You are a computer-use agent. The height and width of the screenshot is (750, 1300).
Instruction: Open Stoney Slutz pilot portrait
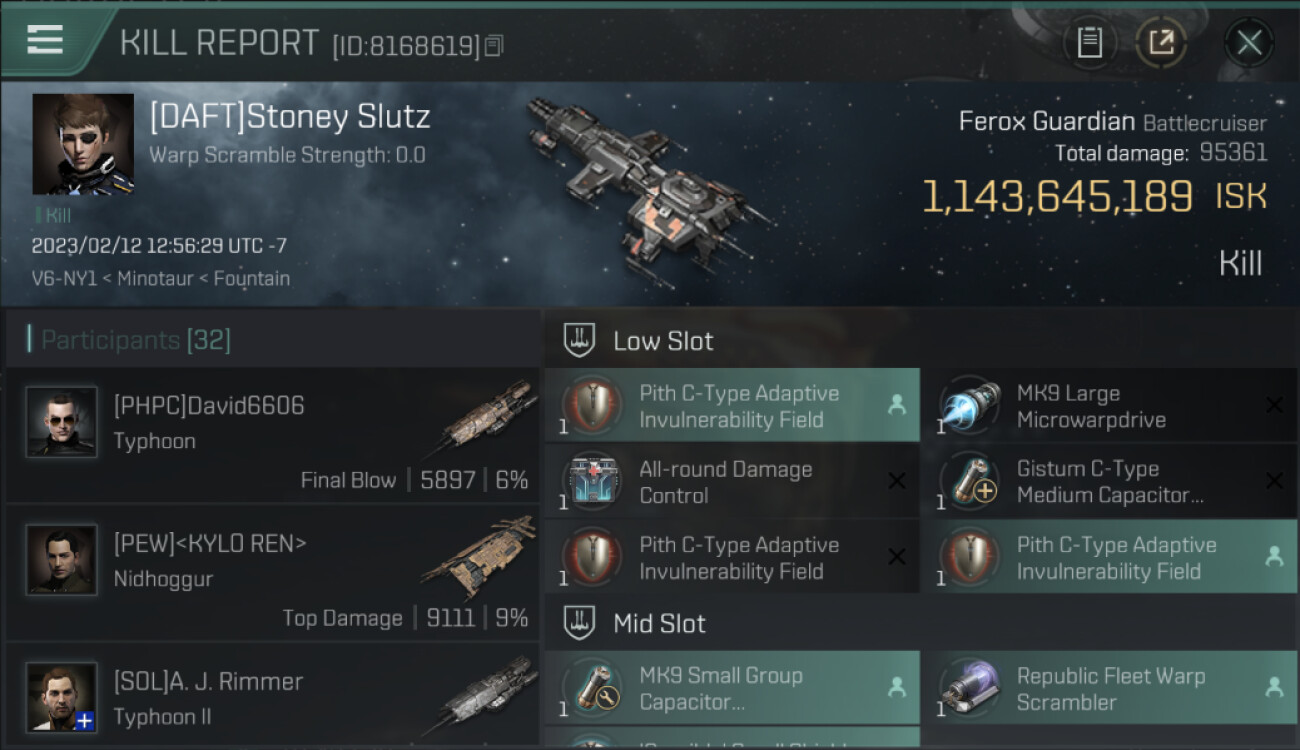coord(83,144)
